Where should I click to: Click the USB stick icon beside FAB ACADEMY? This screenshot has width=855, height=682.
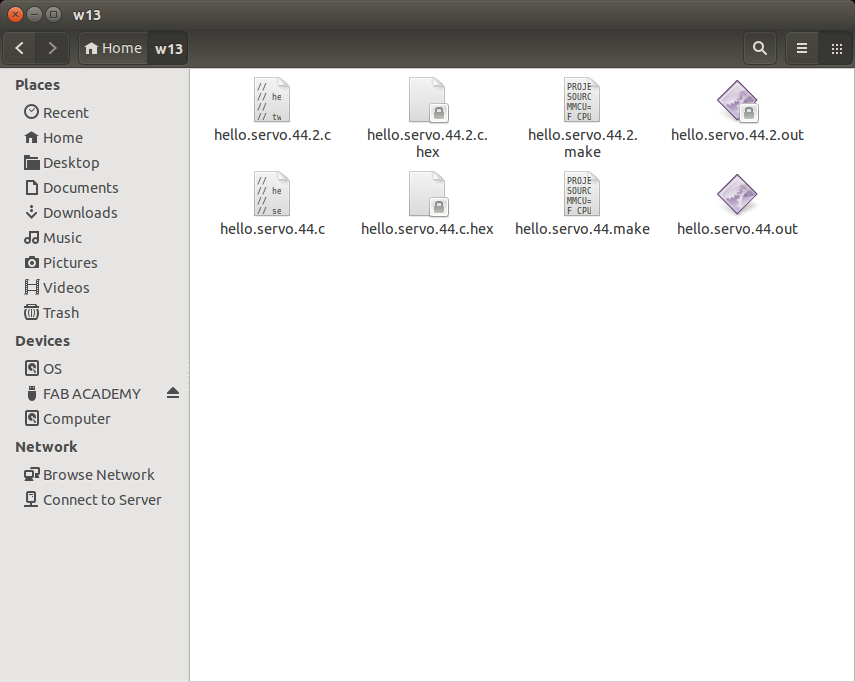pyautogui.click(x=32, y=394)
